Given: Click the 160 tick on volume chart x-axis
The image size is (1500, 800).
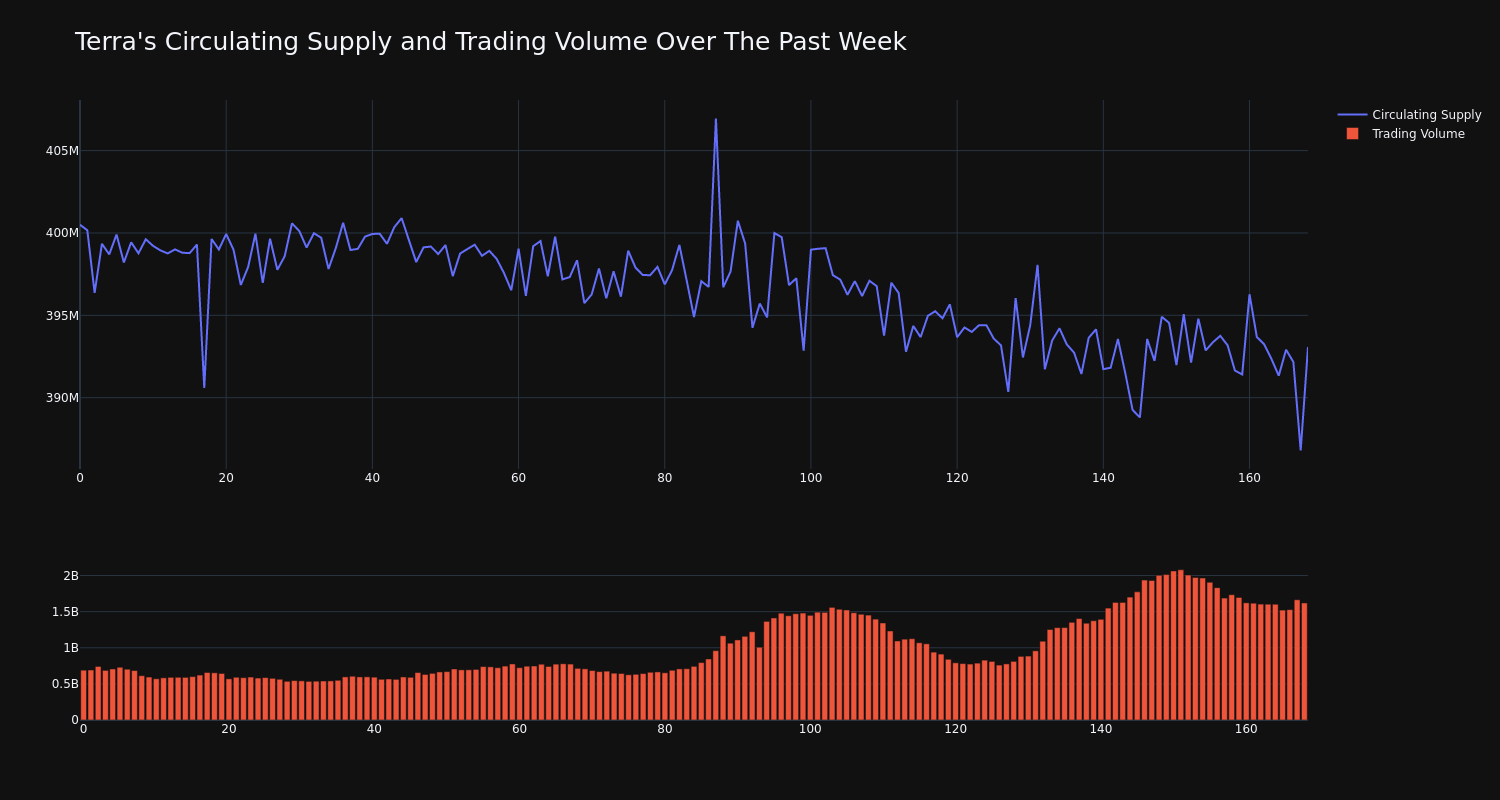Looking at the screenshot, I should click(1246, 730).
